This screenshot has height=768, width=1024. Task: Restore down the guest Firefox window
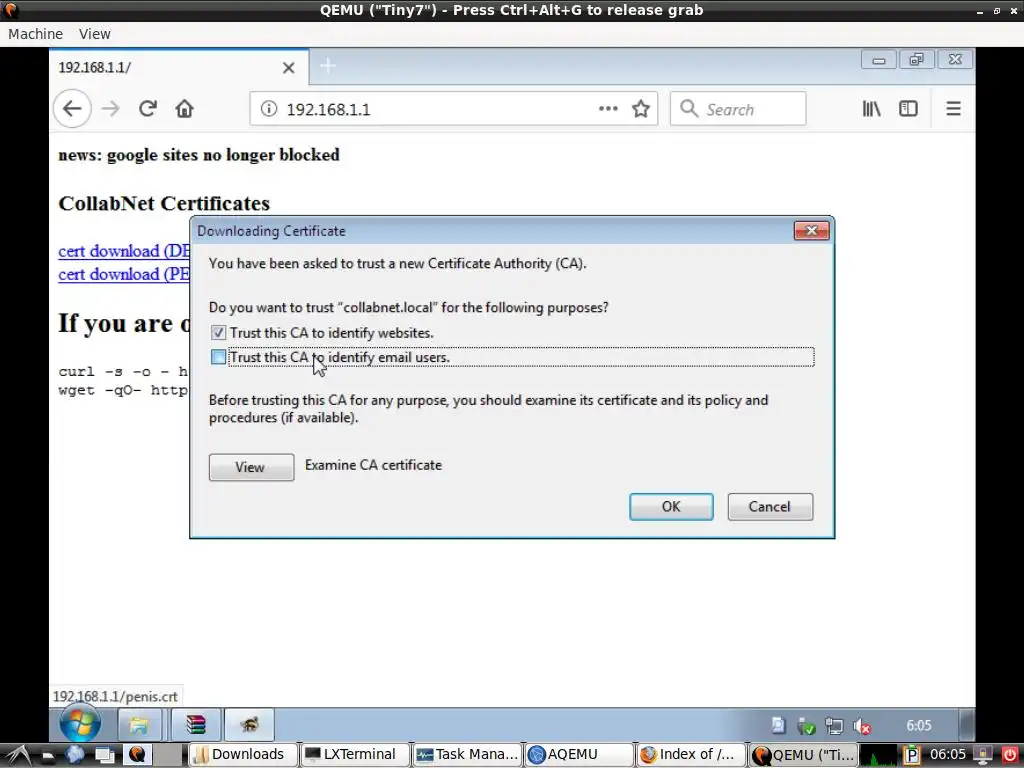pyautogui.click(x=916, y=60)
